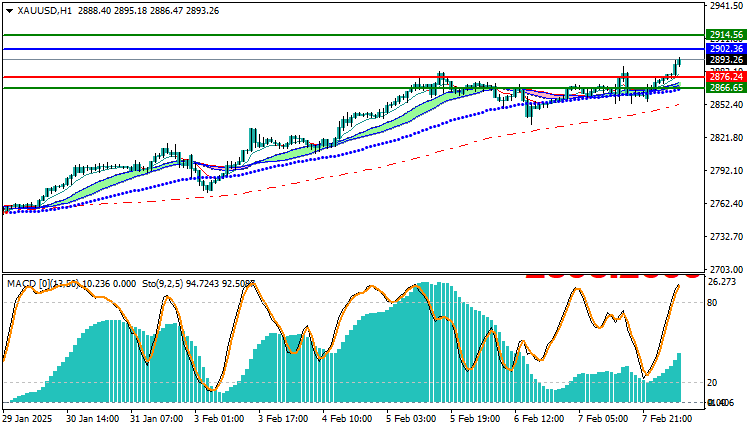The width and height of the screenshot is (750, 430).
Task: Click the 20 level on indicator scale
Action: 712,383
